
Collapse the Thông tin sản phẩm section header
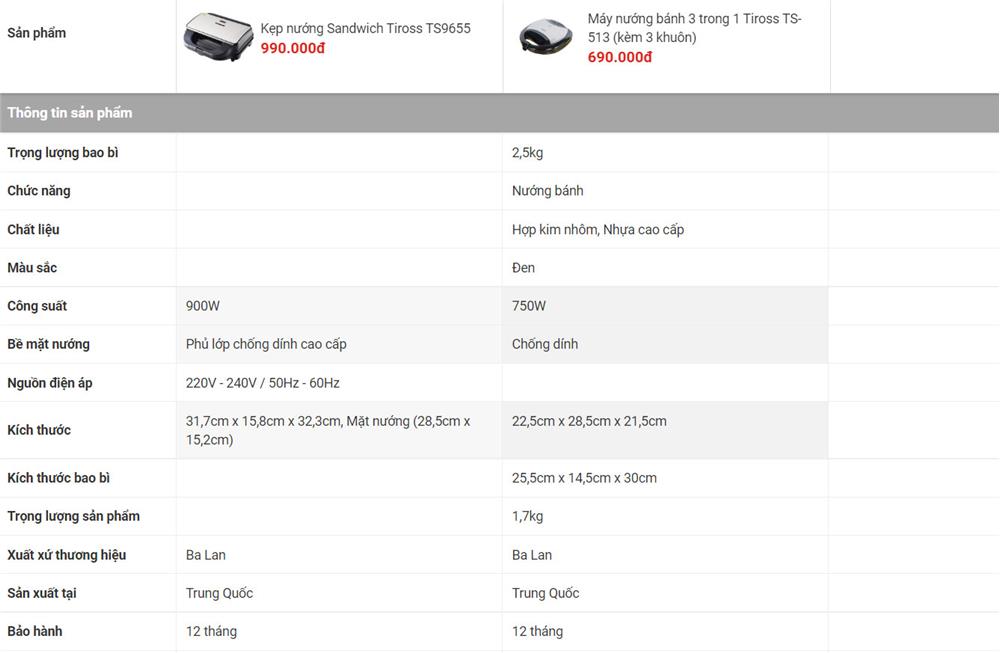[70, 113]
